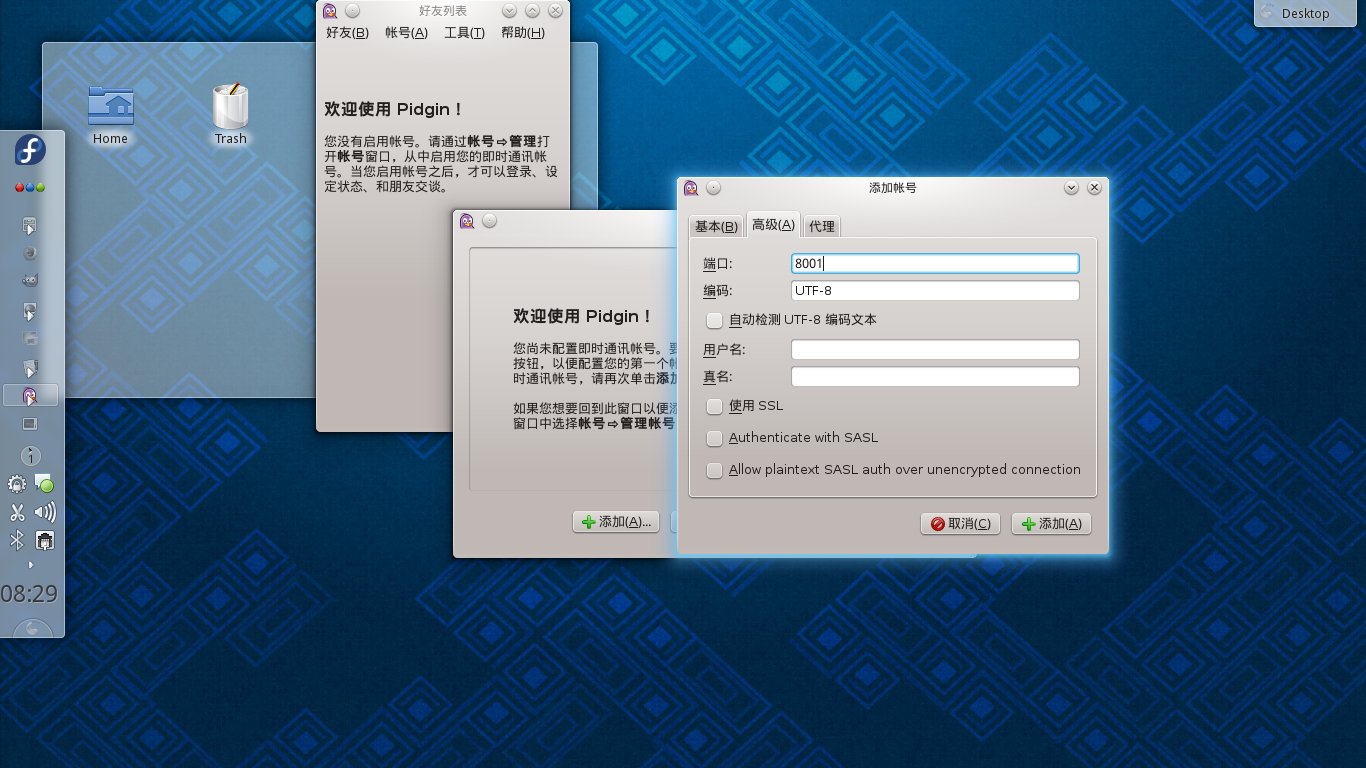Close the Add Account dialog

tap(1094, 187)
